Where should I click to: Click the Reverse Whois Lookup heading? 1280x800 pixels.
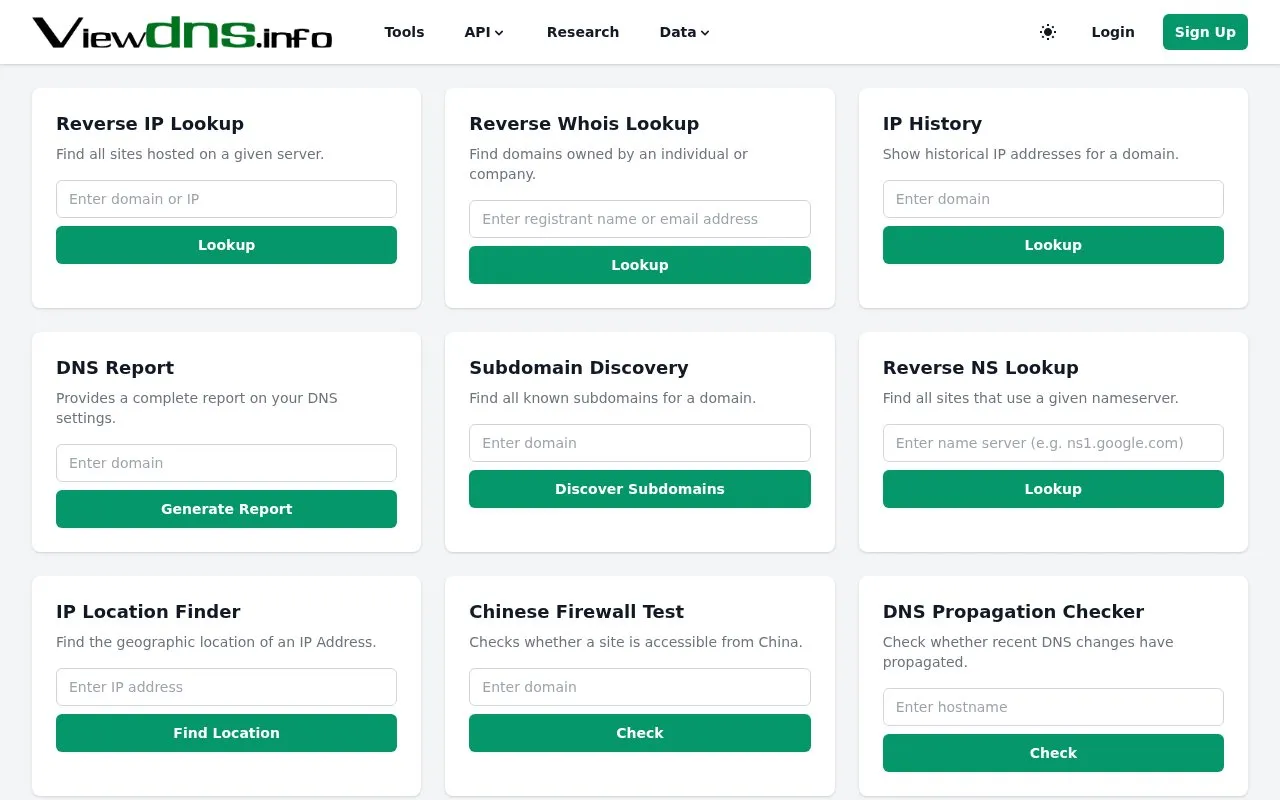point(584,124)
